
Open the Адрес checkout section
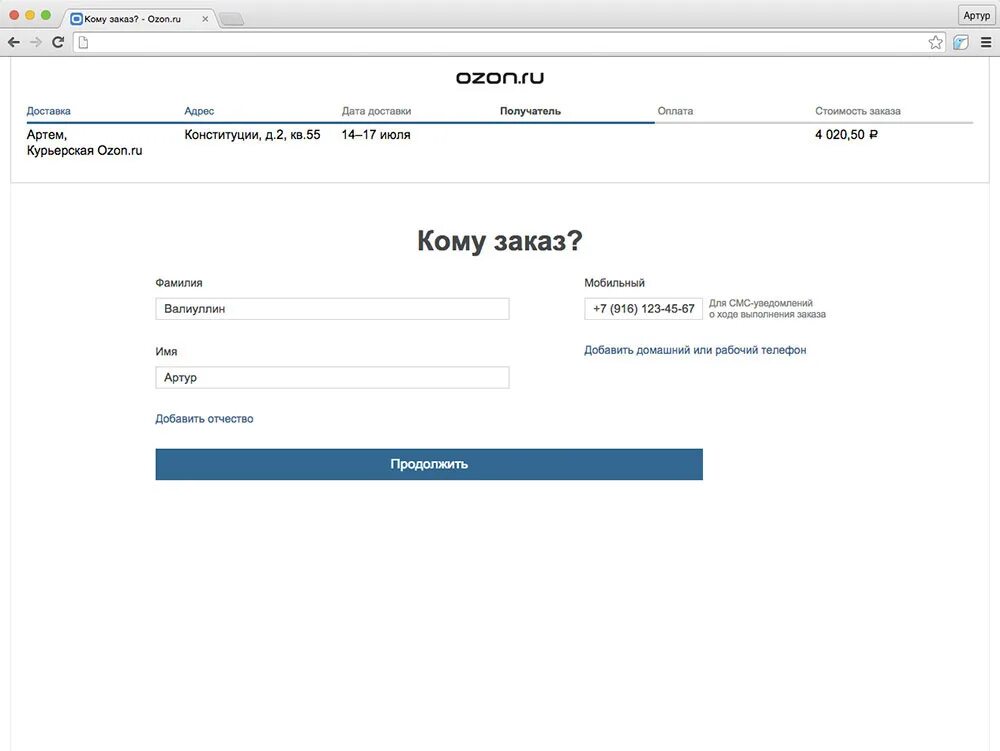point(199,111)
